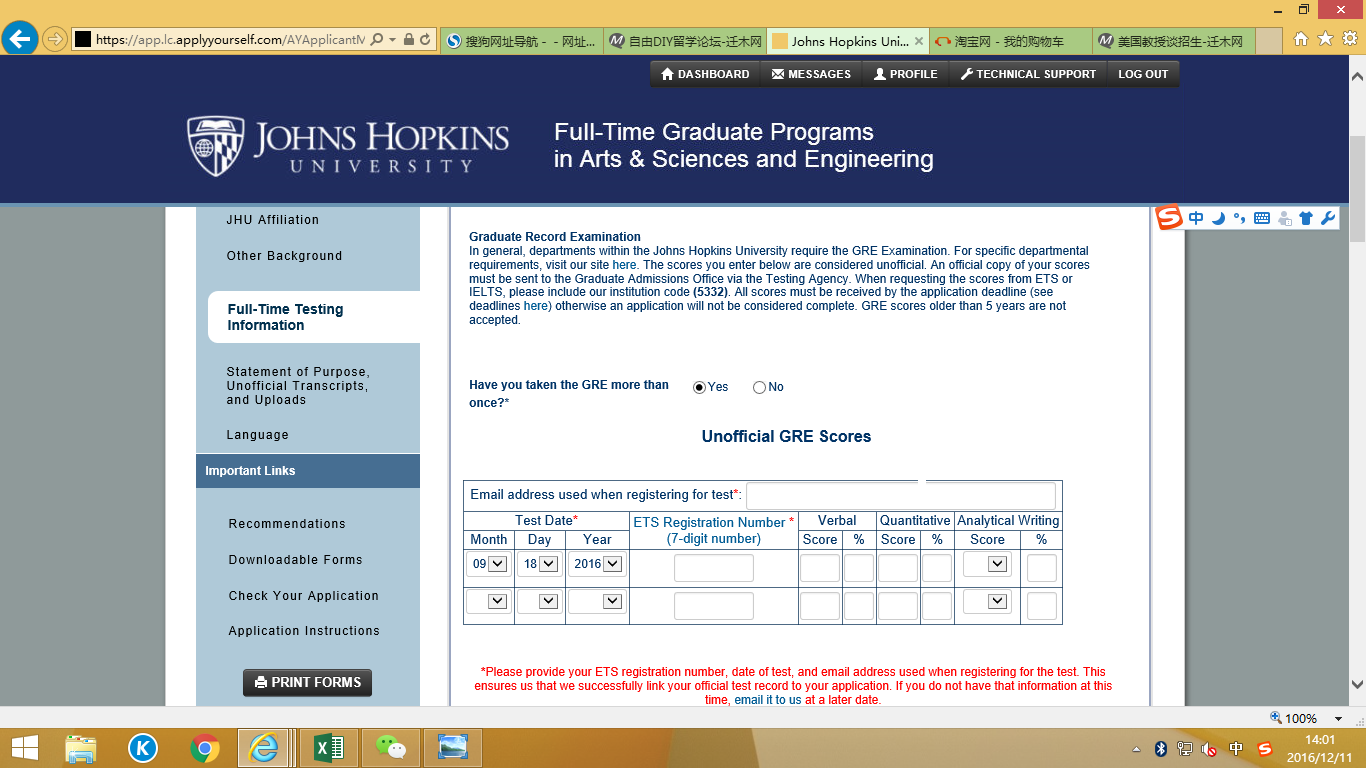
Task: Open the first row Year dropdown showing 2016
Action: [x=597, y=564]
